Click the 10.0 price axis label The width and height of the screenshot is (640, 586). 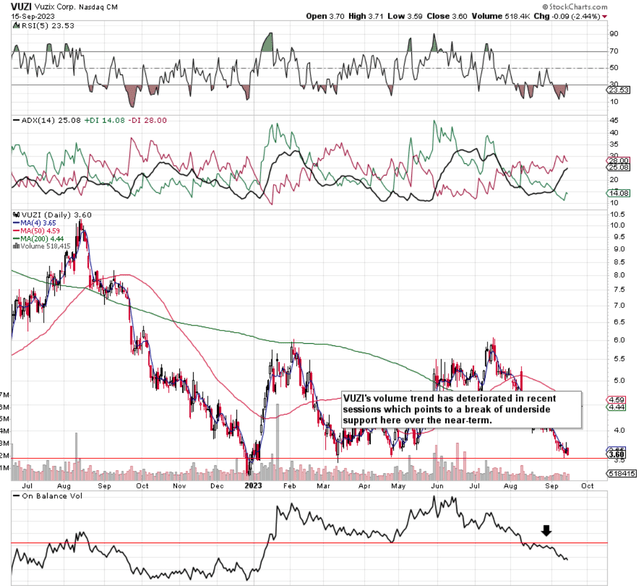(617, 225)
